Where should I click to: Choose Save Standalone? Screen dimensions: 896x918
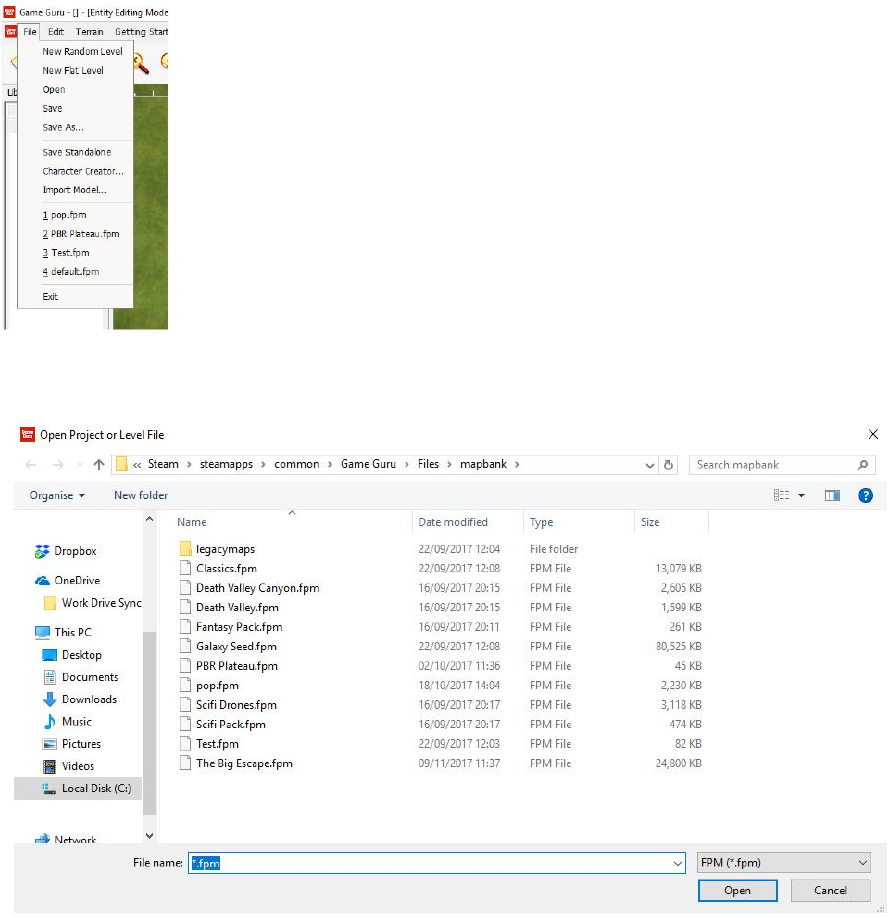pyautogui.click(x=76, y=152)
